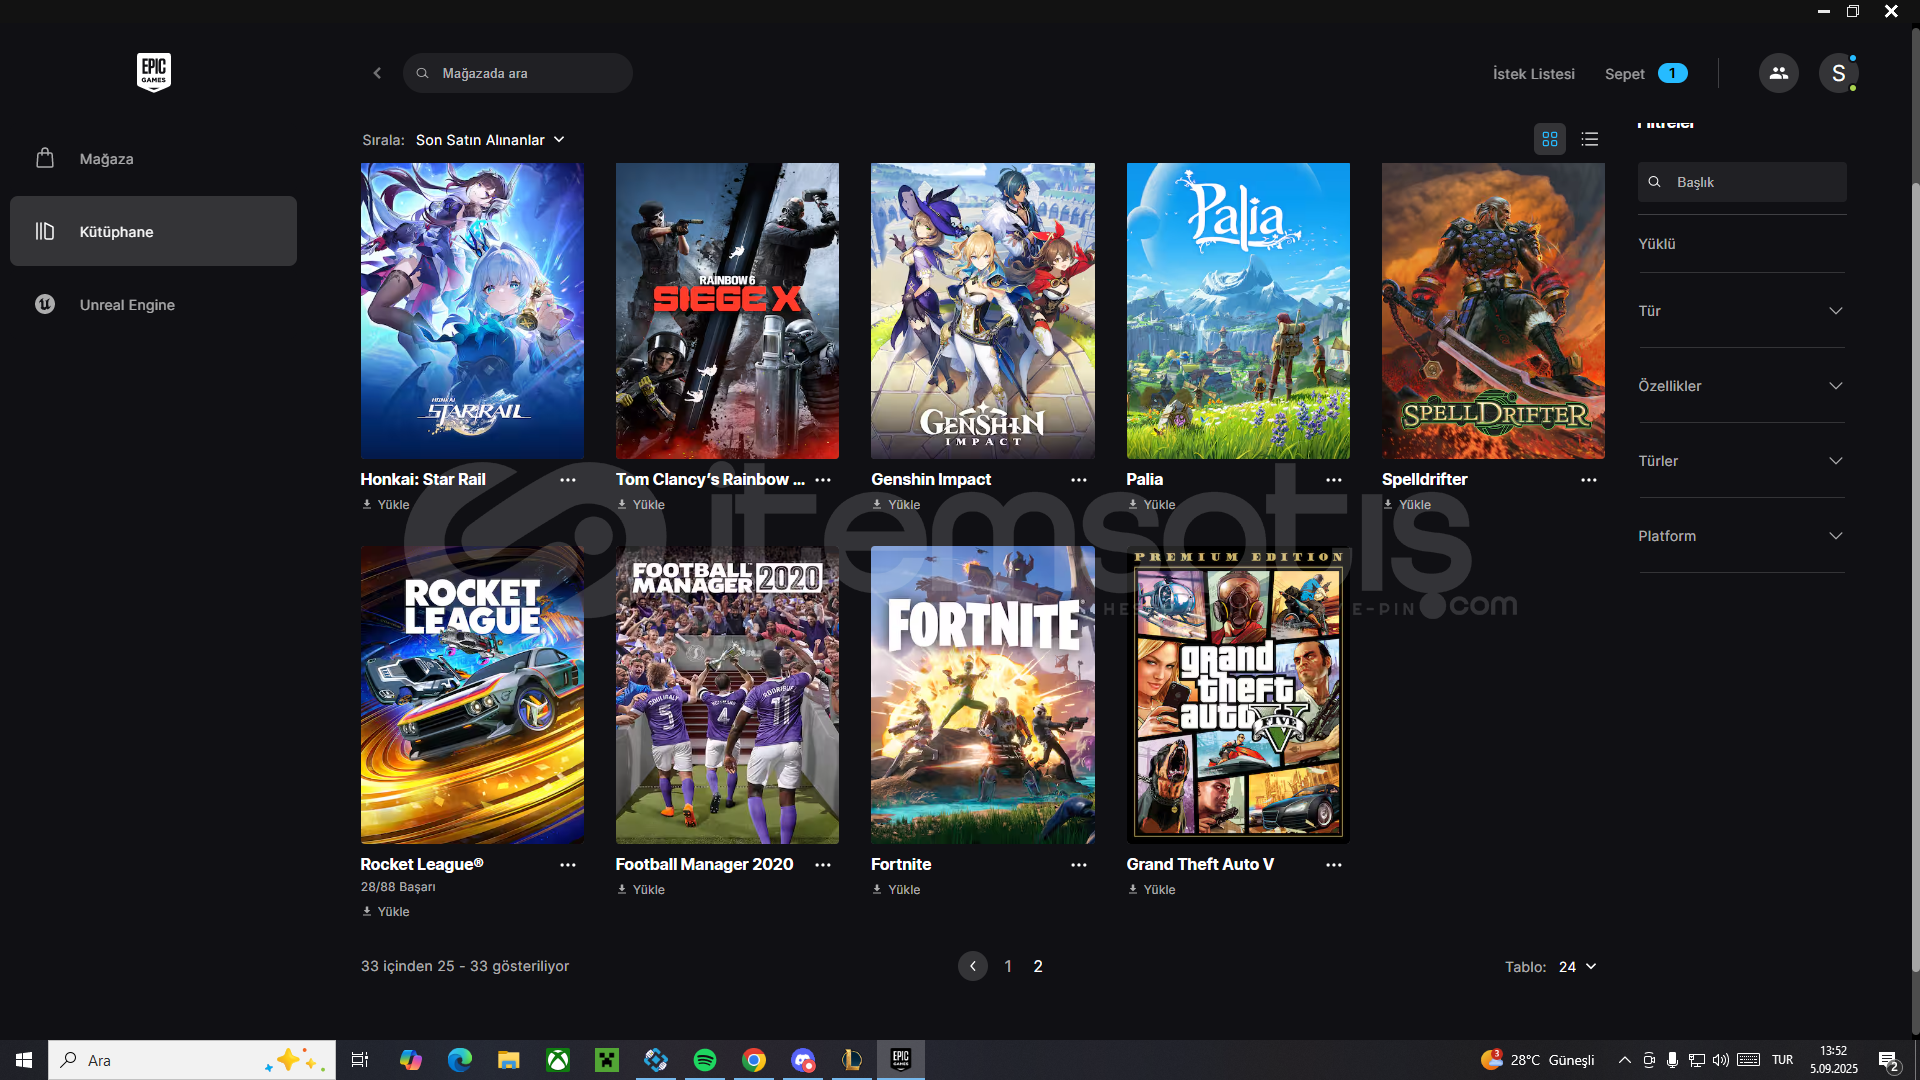Click the Mağazada ara search field

coord(518,73)
